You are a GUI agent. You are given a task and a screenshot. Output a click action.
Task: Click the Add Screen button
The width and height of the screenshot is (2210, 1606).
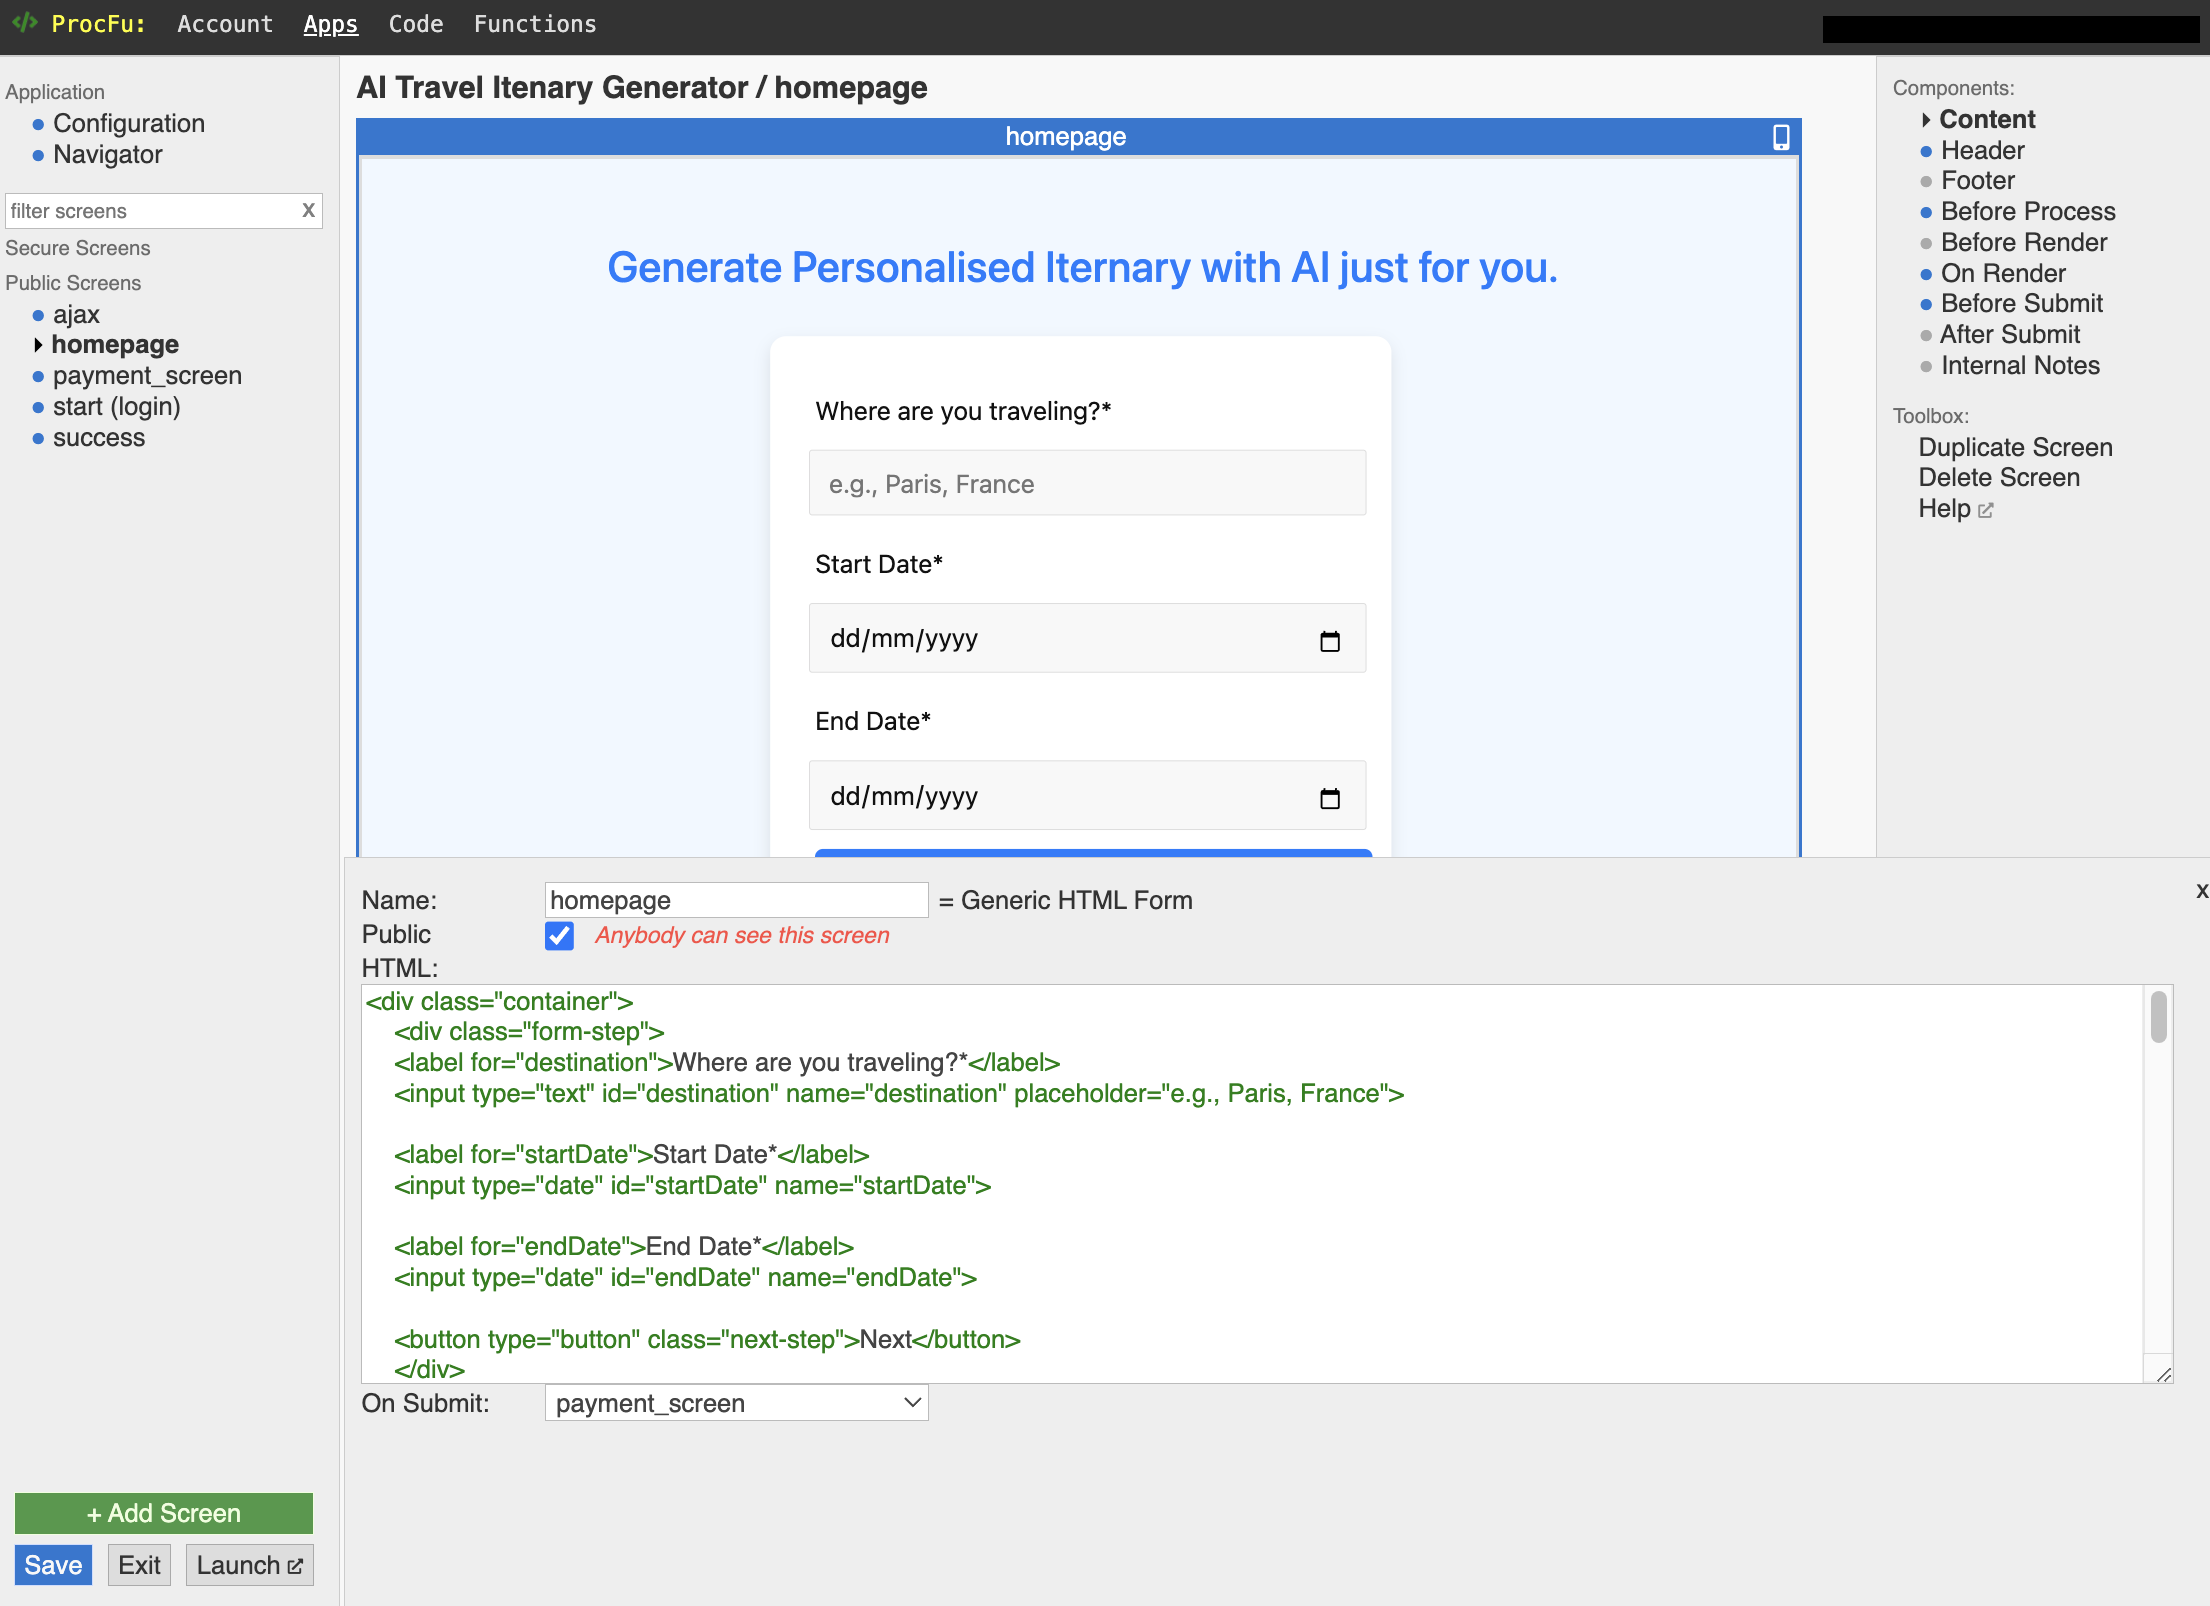point(163,1513)
